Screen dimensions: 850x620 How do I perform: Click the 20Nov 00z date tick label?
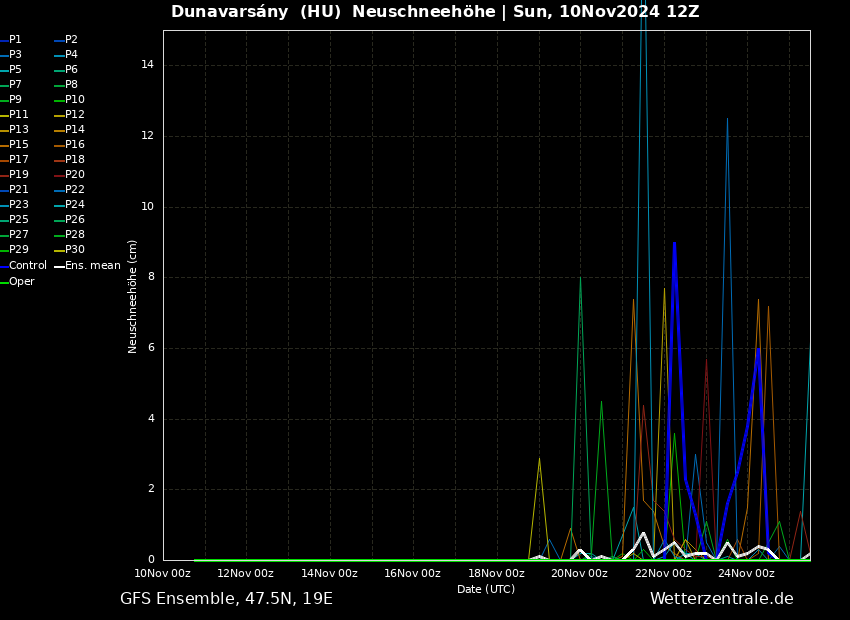pyautogui.click(x=579, y=573)
